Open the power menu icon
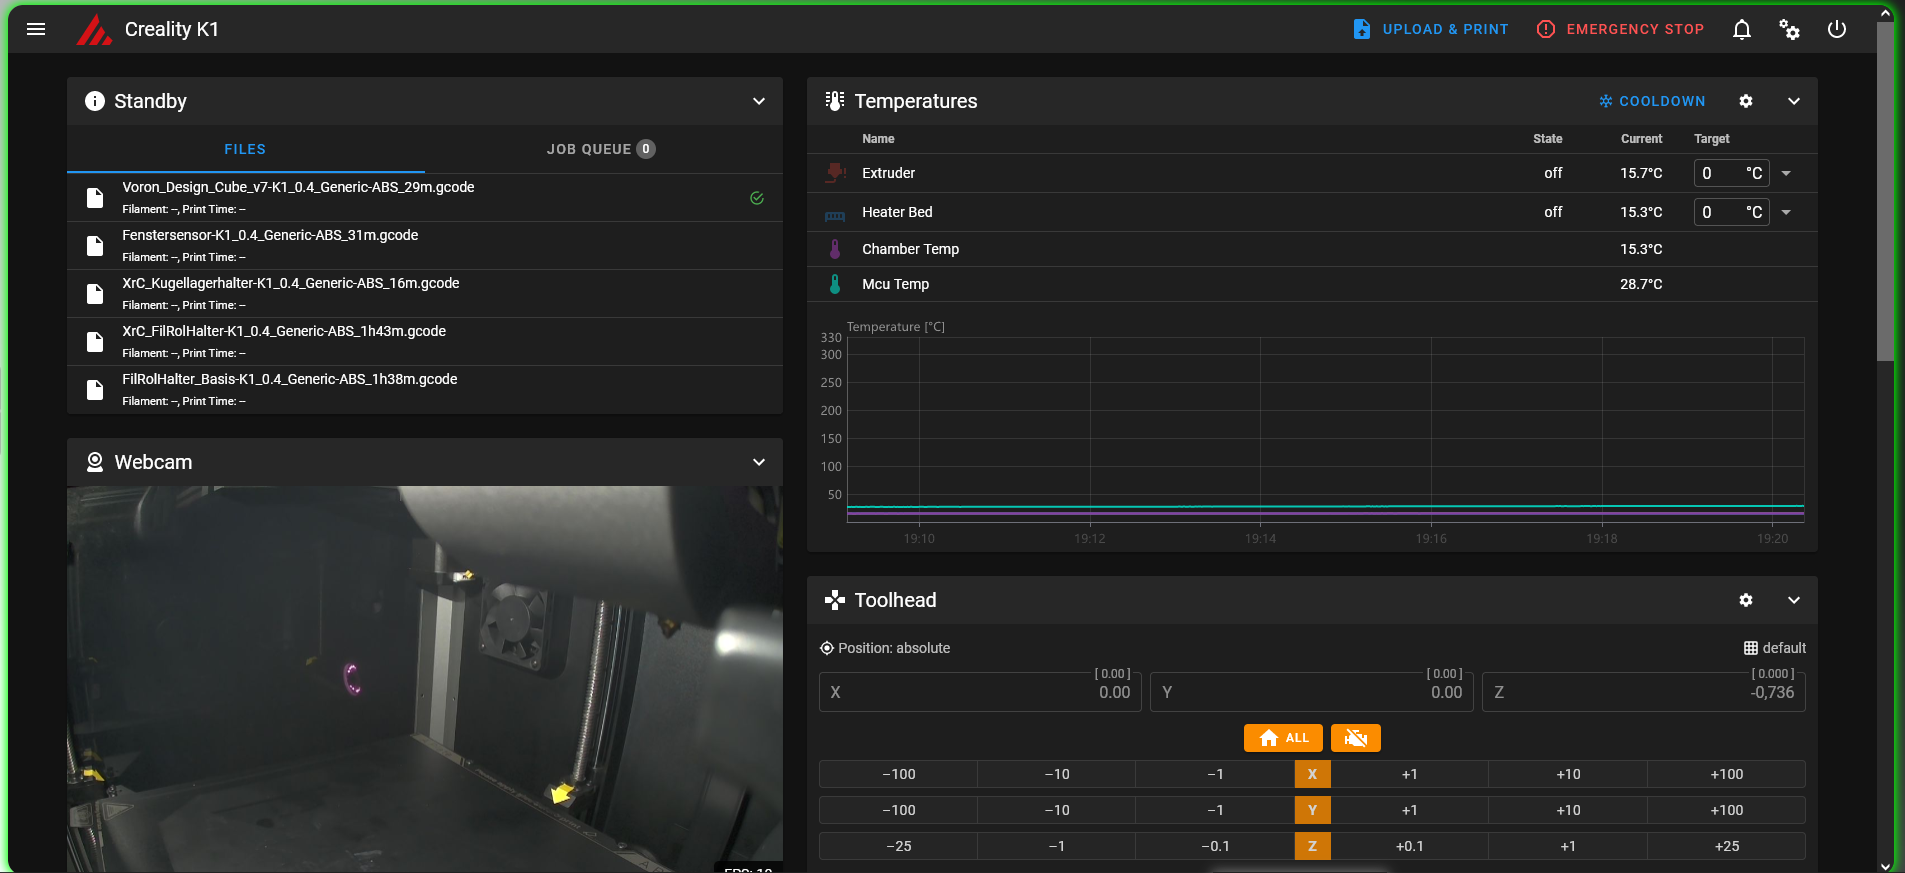The height and width of the screenshot is (873, 1905). (x=1836, y=29)
